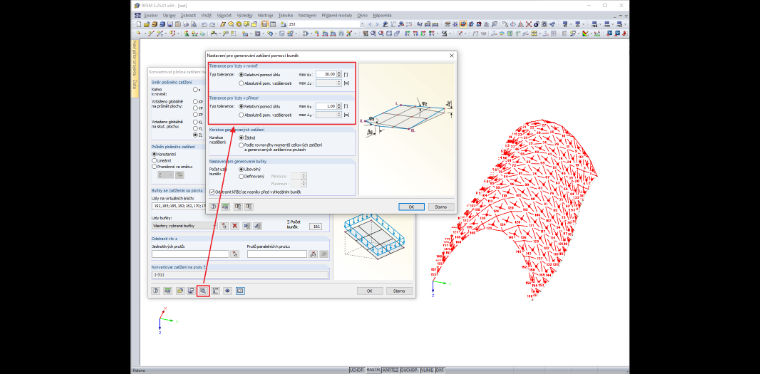Click the save diskette icon in Konvertovat dialog
The image size is (760, 374).
click(x=191, y=291)
